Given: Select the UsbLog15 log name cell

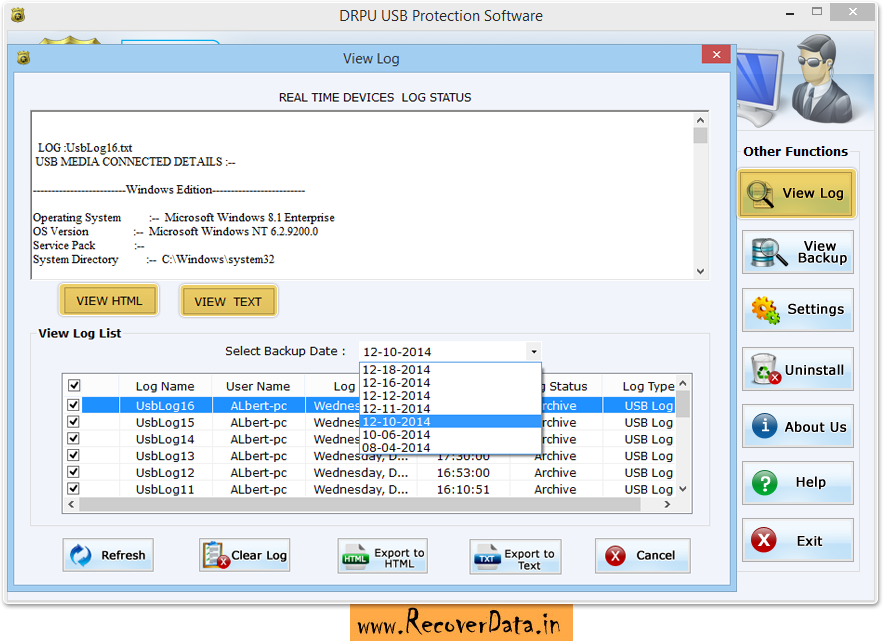Looking at the screenshot, I should pyautogui.click(x=165, y=422).
